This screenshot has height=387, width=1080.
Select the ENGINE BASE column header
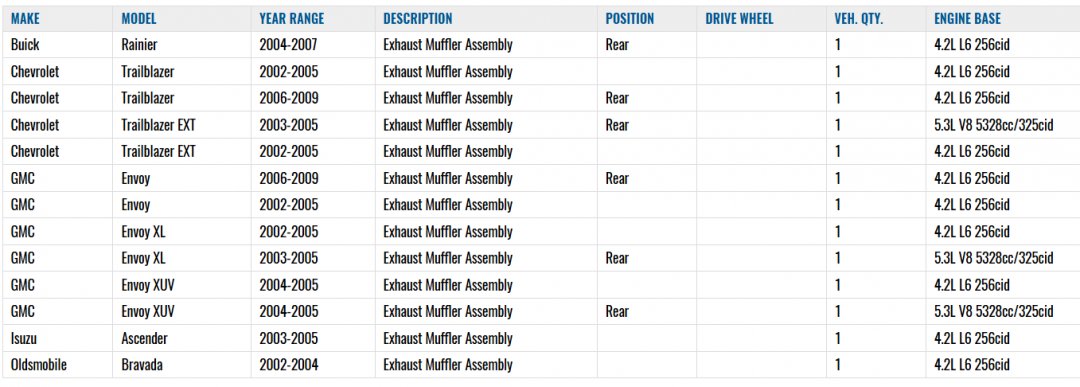(967, 19)
